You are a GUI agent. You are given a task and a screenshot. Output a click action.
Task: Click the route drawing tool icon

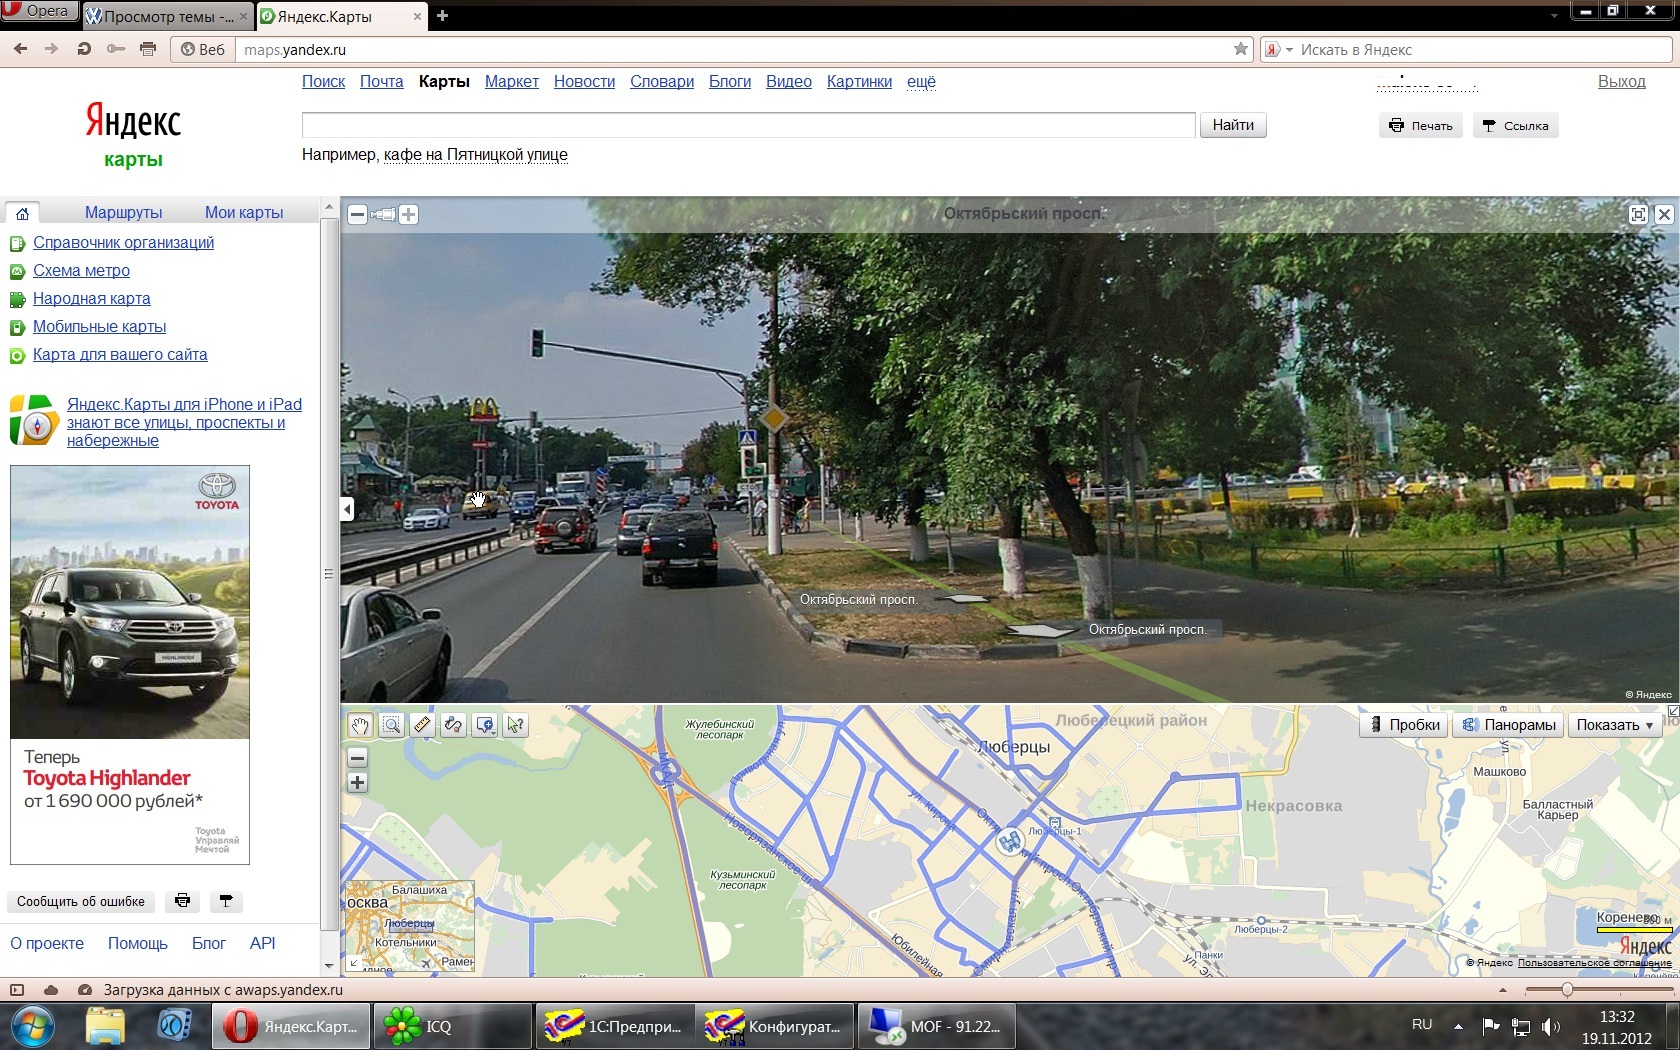pos(453,725)
